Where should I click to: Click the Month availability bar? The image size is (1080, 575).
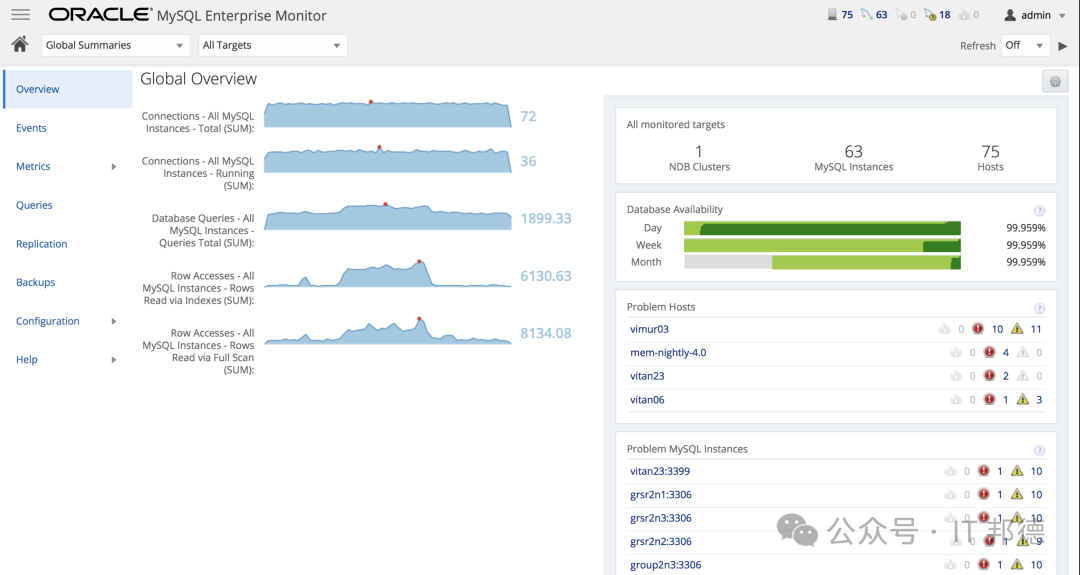point(822,262)
